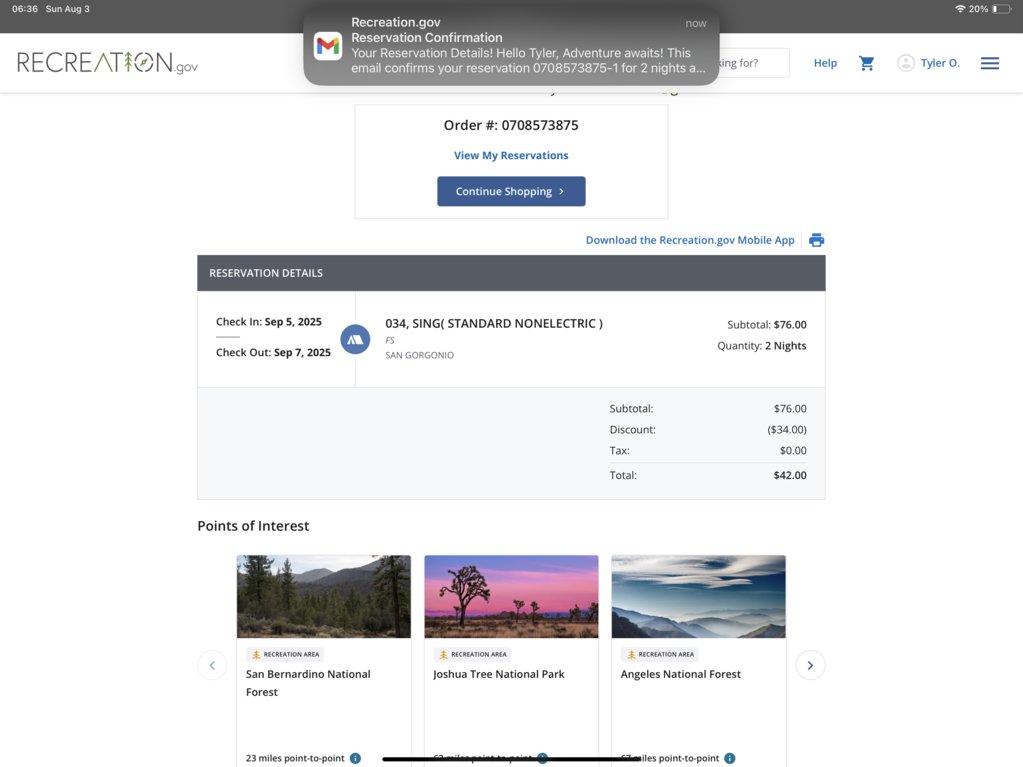Click info icon on Angeles National Forest card
Image resolution: width=1023 pixels, height=767 pixels.
pyautogui.click(x=730, y=758)
